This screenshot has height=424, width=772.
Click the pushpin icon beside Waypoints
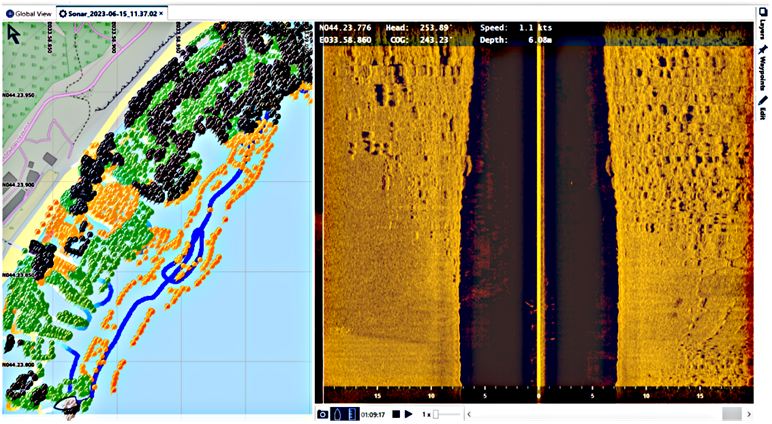click(762, 48)
